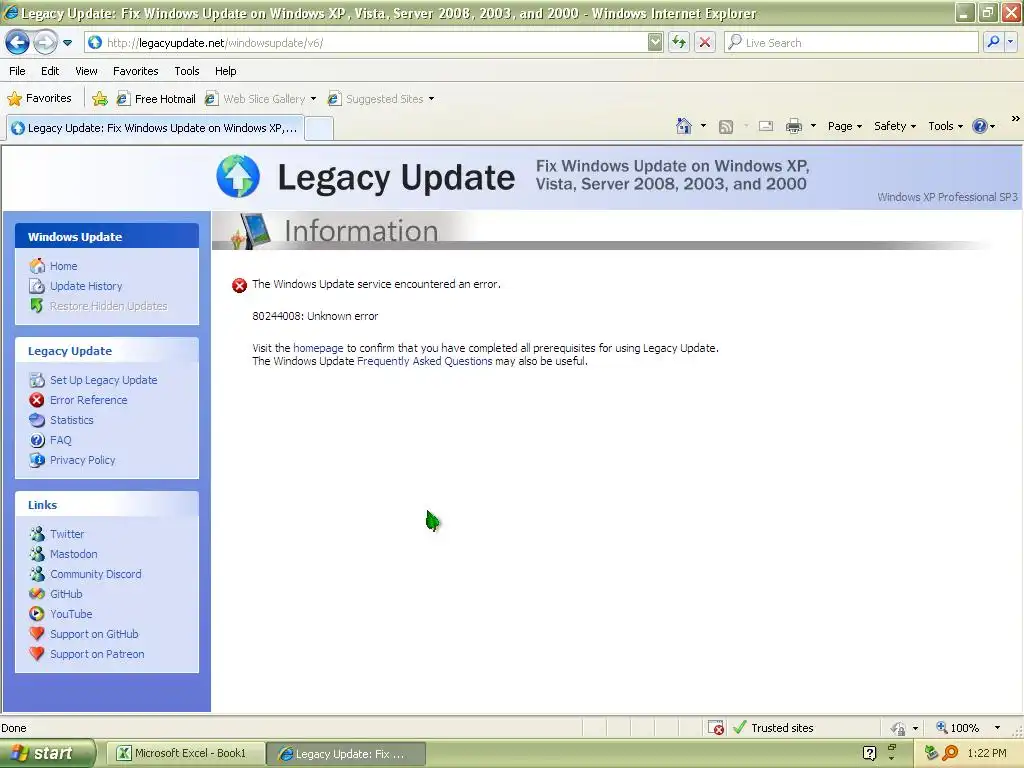The height and width of the screenshot is (768, 1024).
Task: Open the Support on Patreon link
Action: point(97,654)
